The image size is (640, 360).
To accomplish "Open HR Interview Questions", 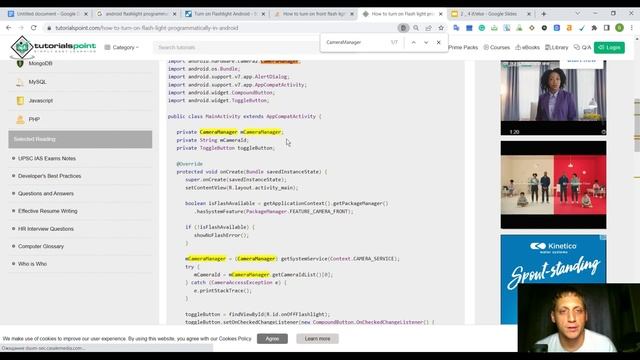I will [46, 229].
